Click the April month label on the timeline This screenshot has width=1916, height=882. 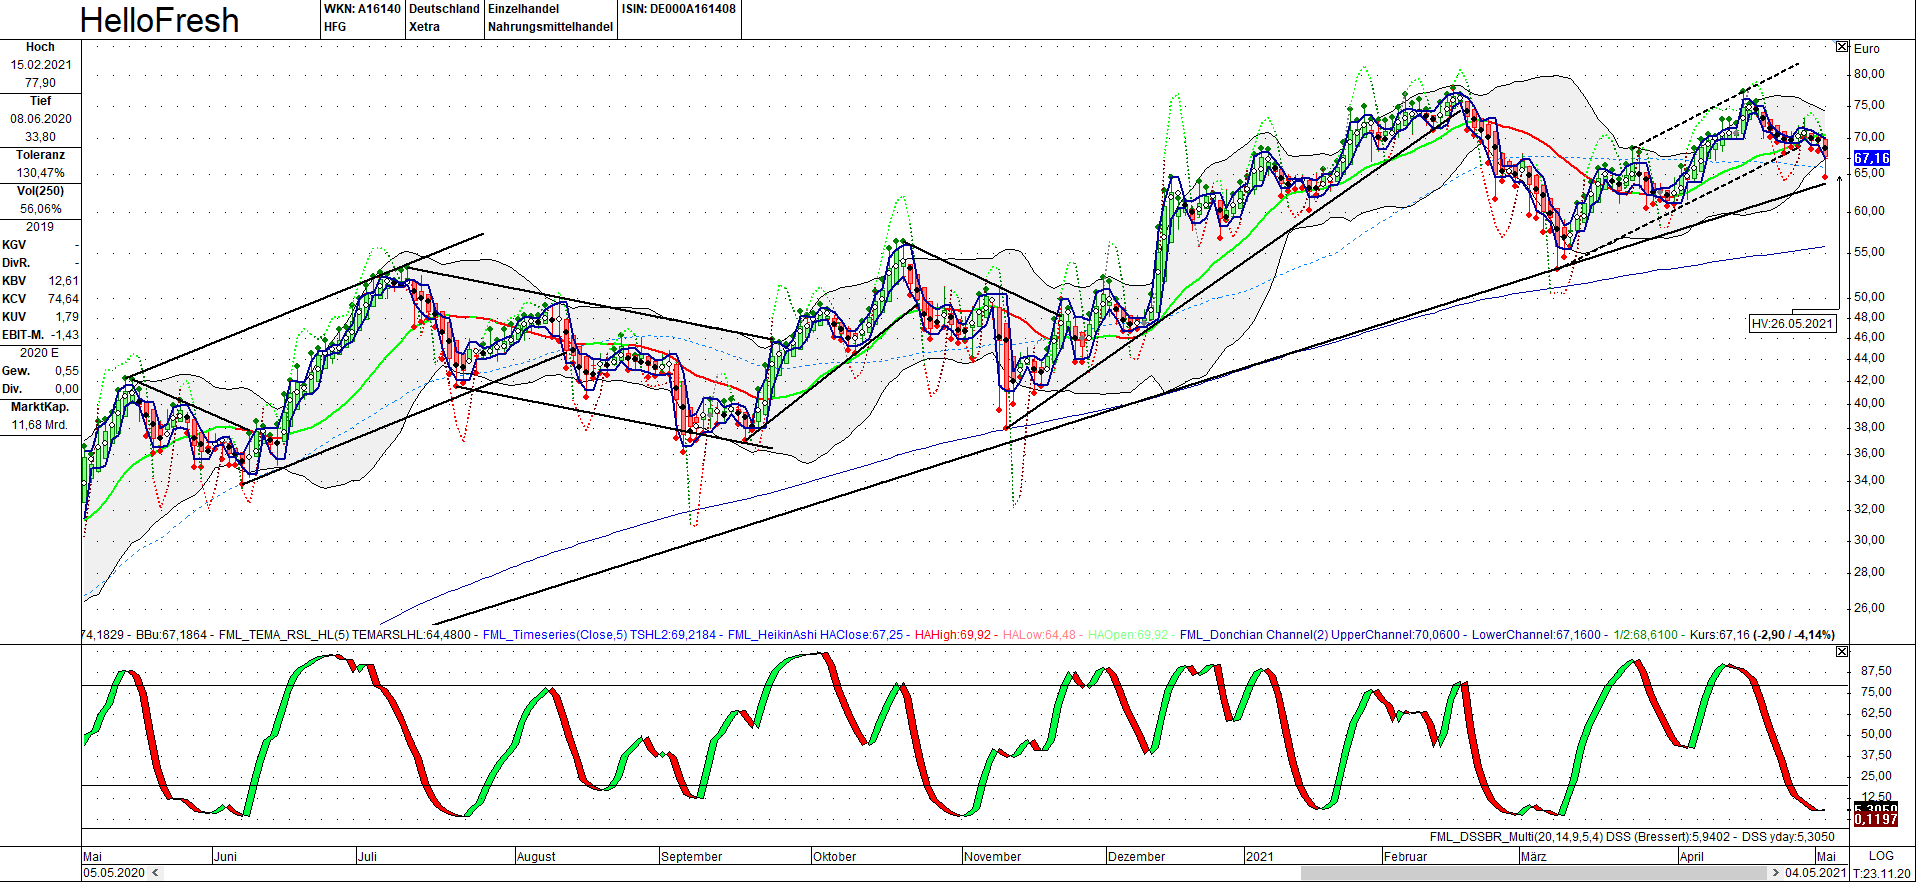(1692, 857)
